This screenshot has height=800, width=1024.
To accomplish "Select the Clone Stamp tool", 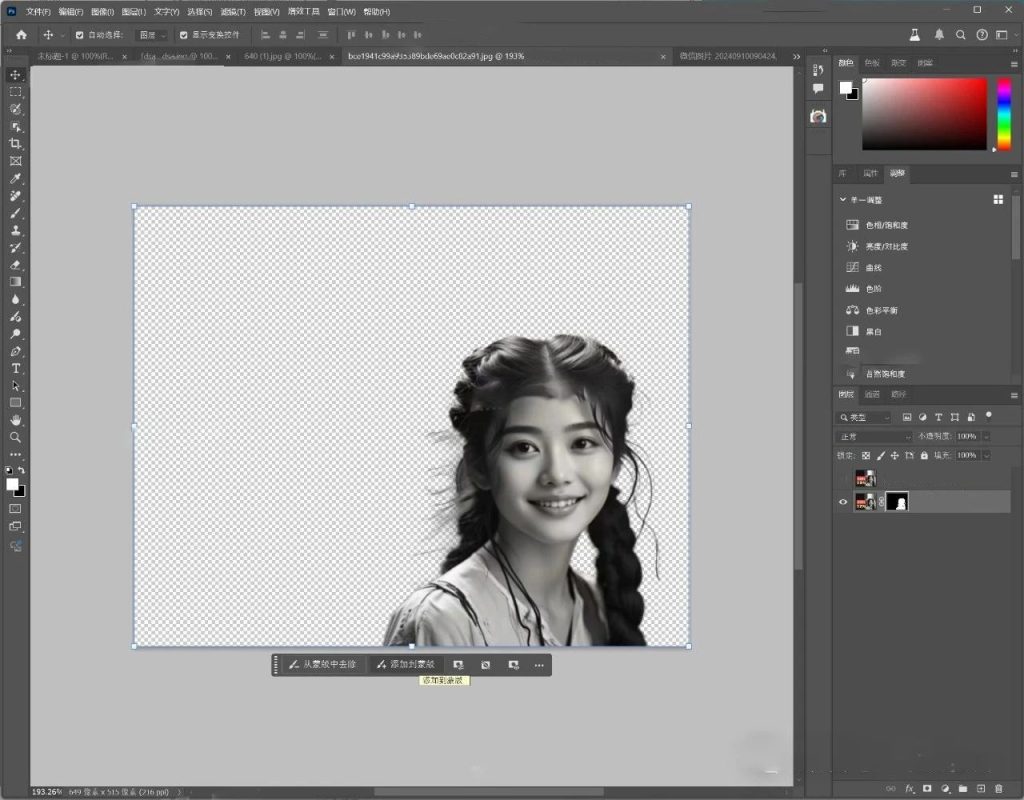I will pos(16,230).
